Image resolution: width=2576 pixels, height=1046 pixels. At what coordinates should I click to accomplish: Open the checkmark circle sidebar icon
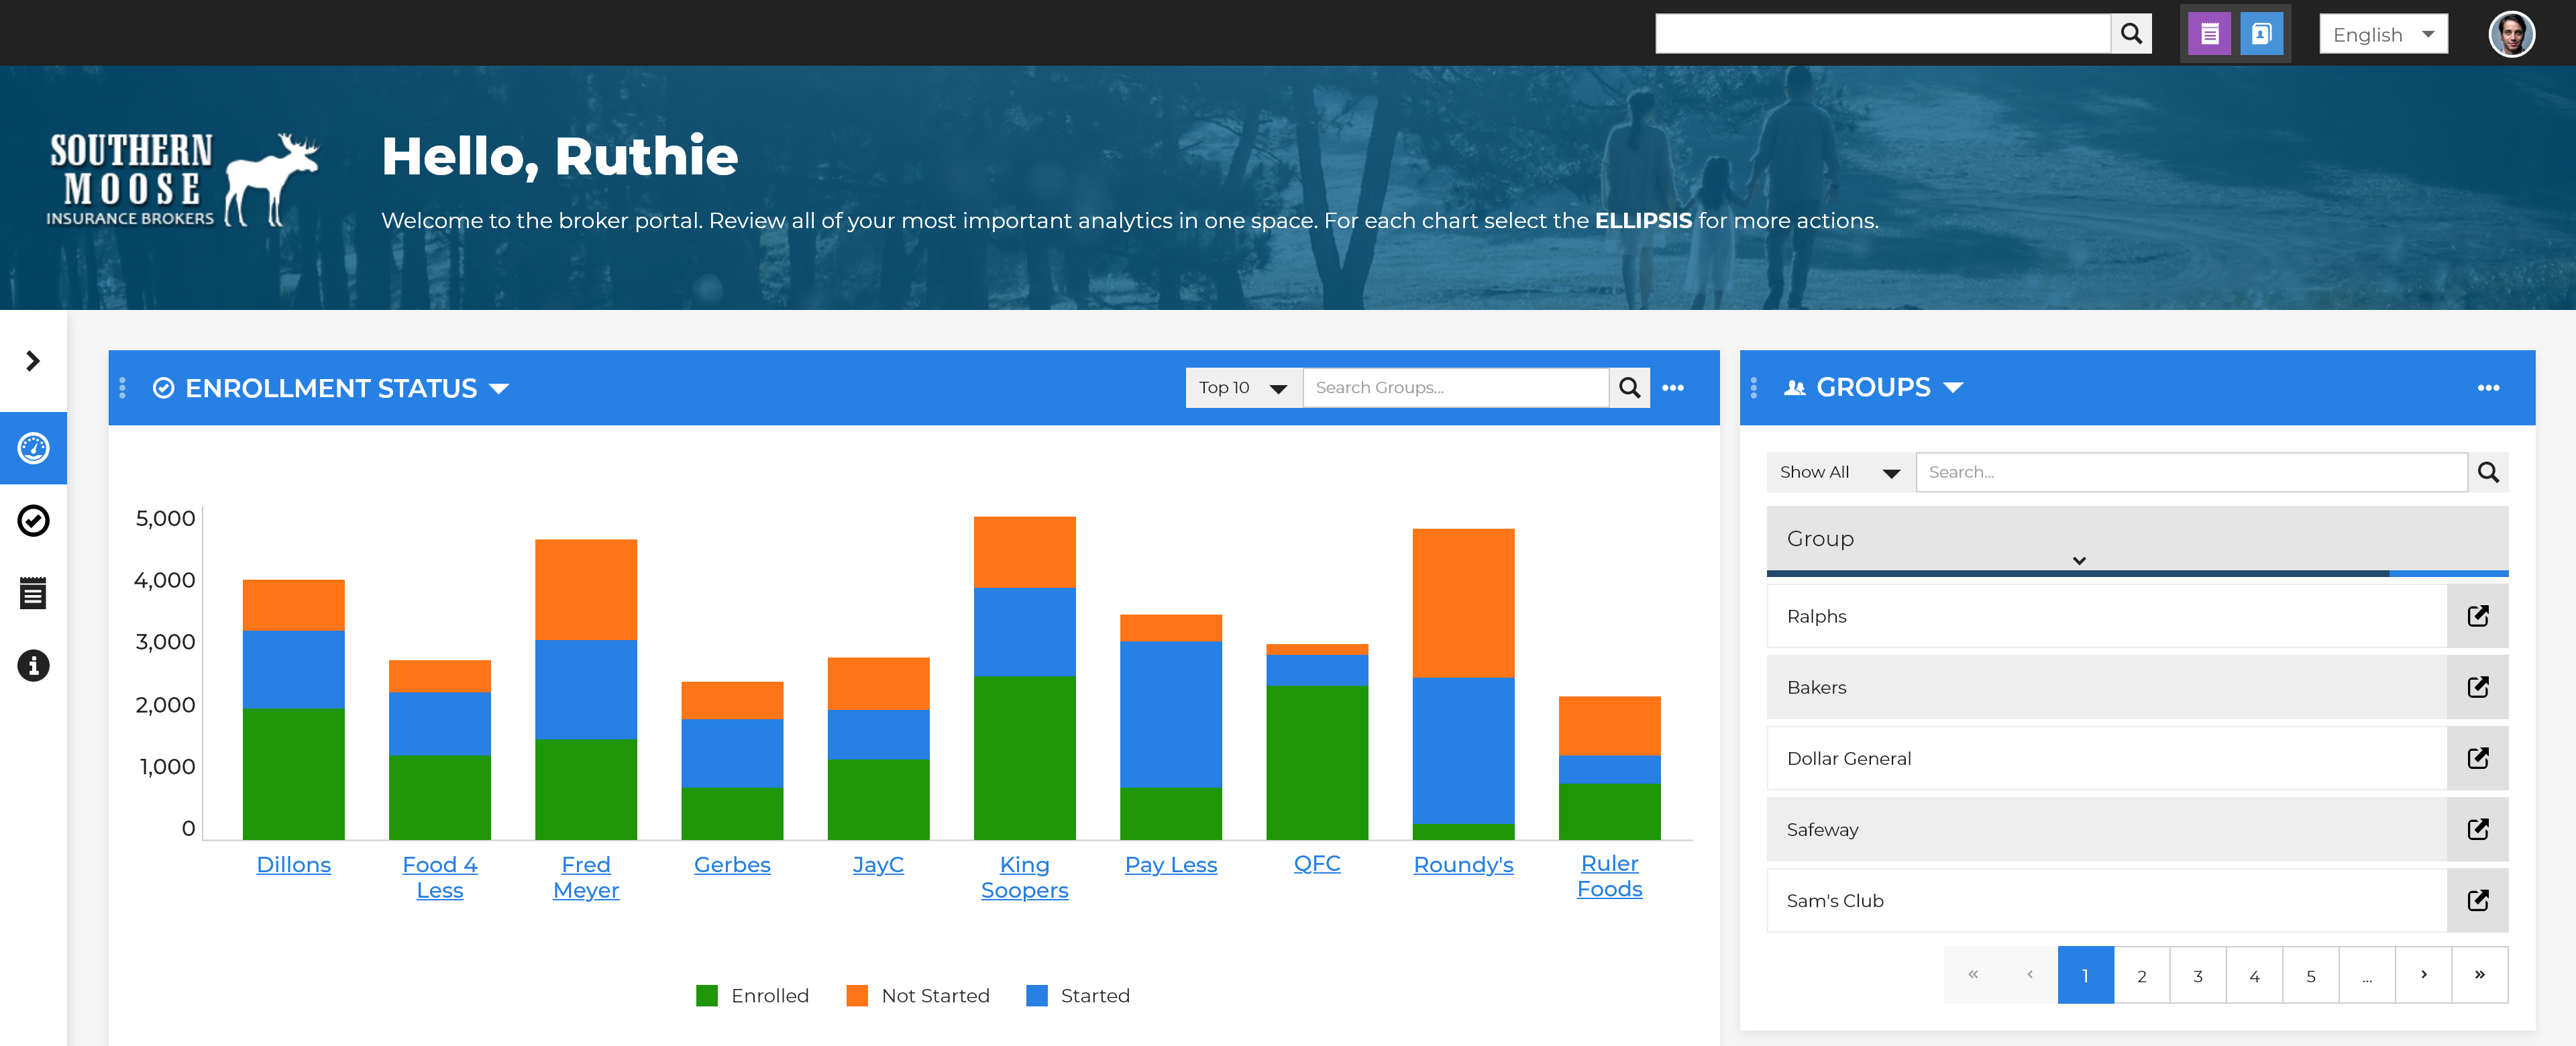[x=33, y=520]
